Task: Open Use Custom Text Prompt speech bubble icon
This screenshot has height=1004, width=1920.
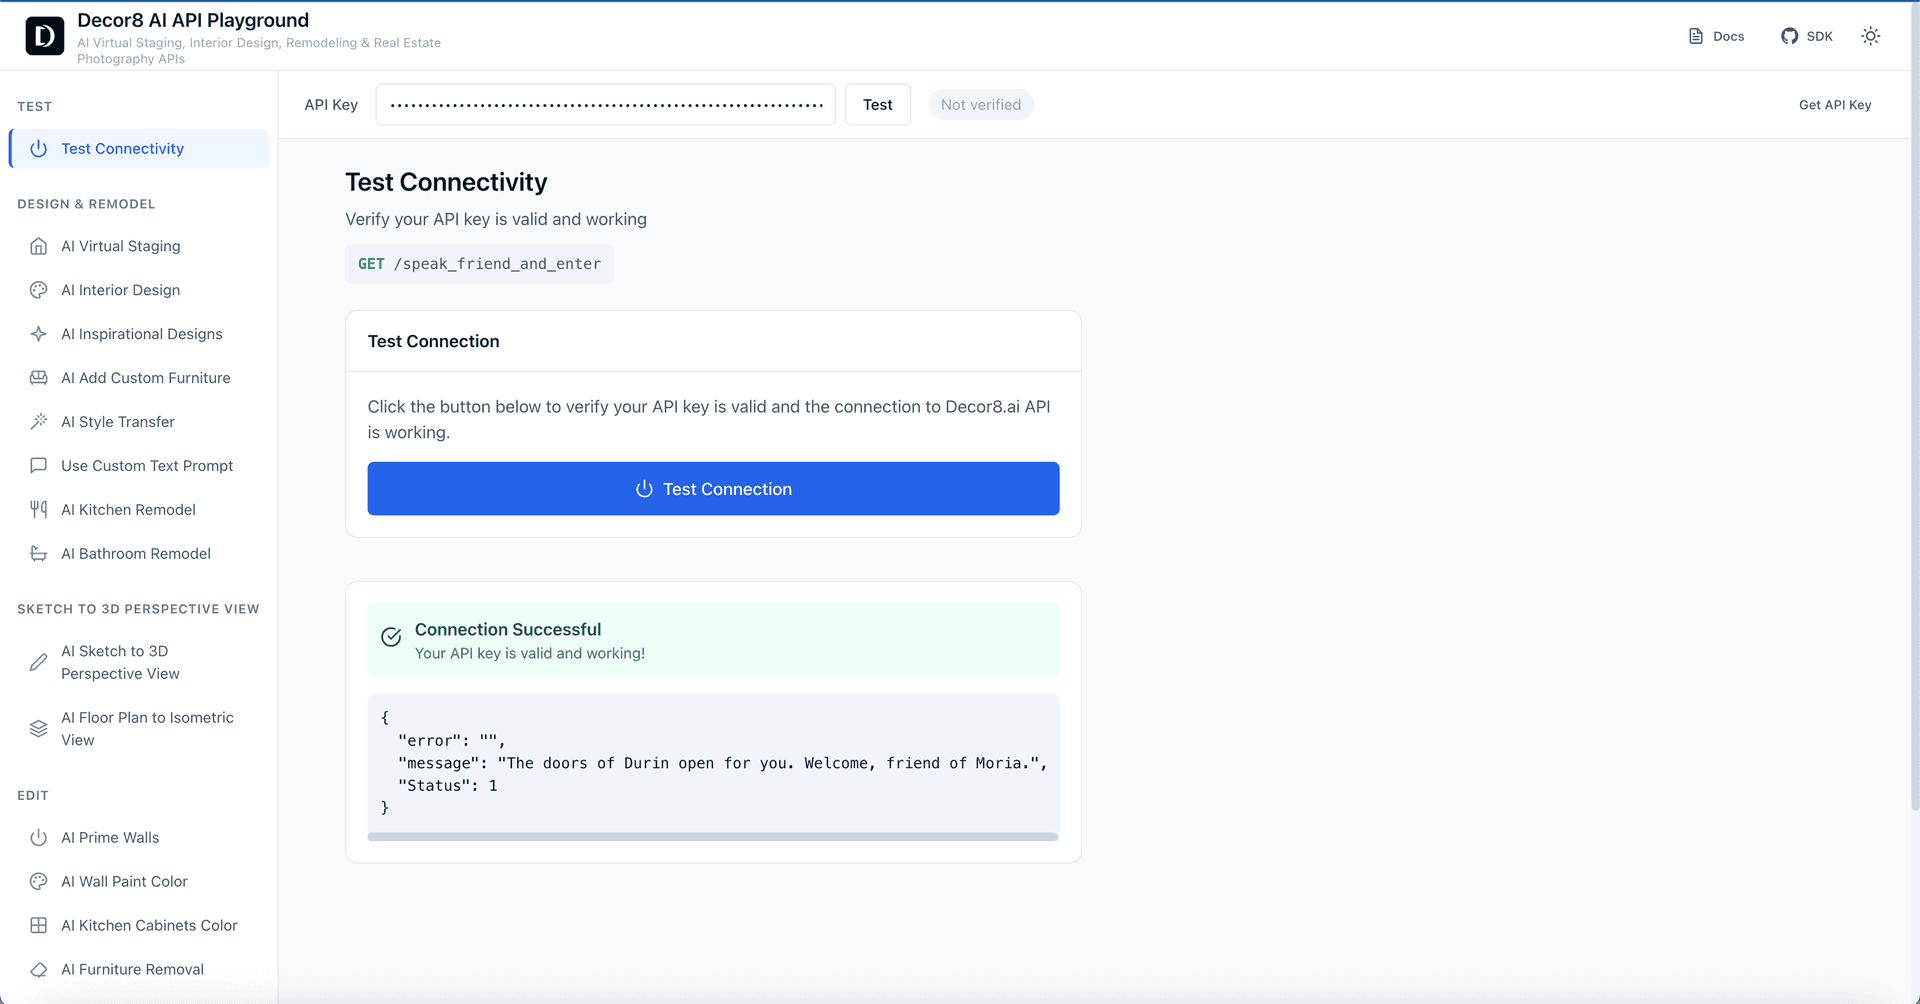Action: point(38,465)
